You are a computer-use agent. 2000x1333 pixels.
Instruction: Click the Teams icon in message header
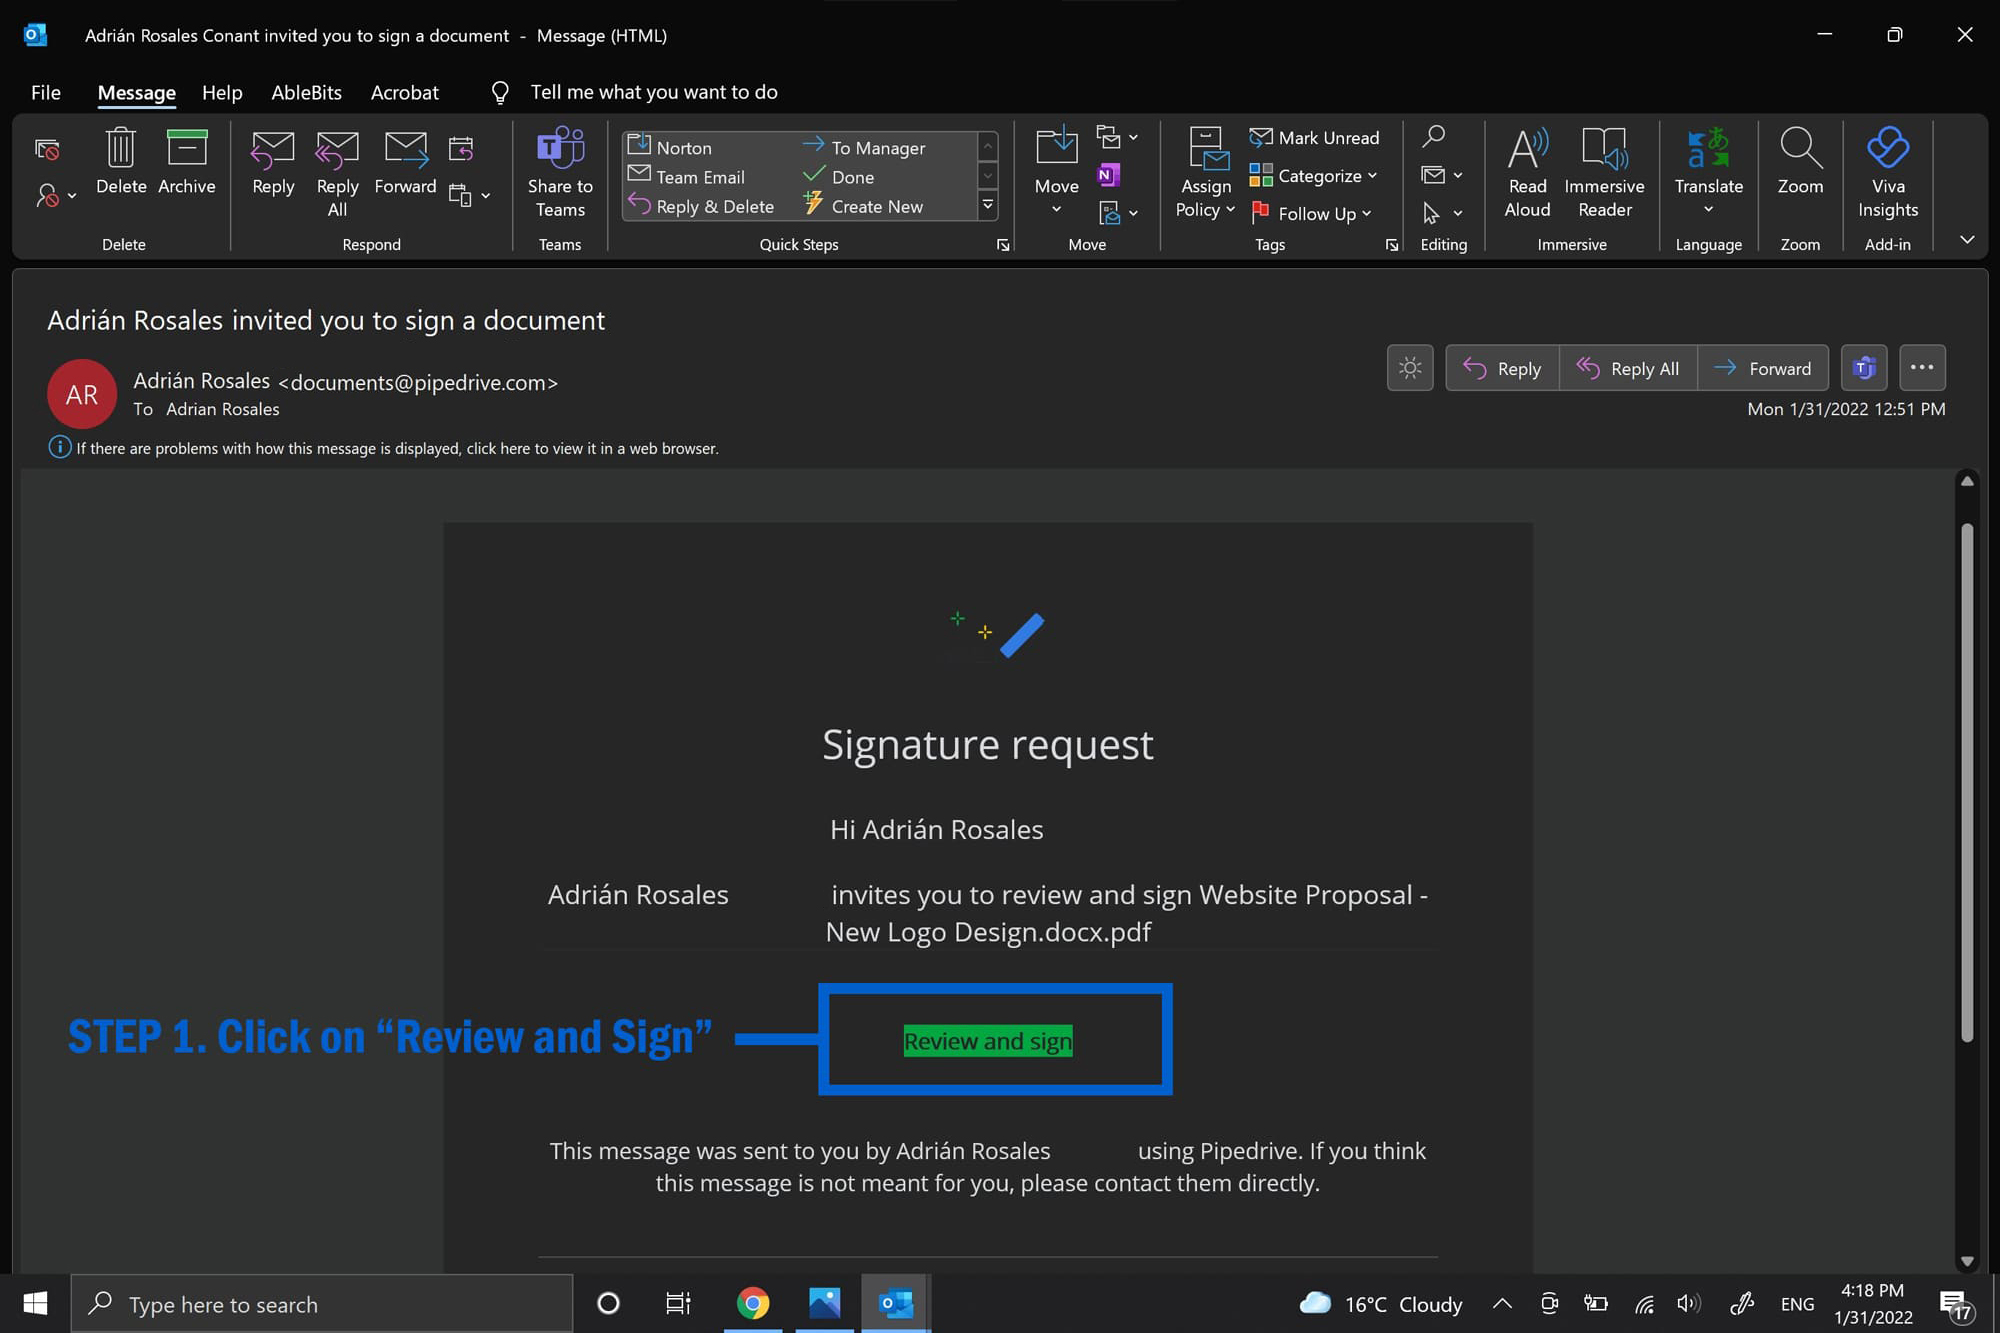tap(1864, 368)
